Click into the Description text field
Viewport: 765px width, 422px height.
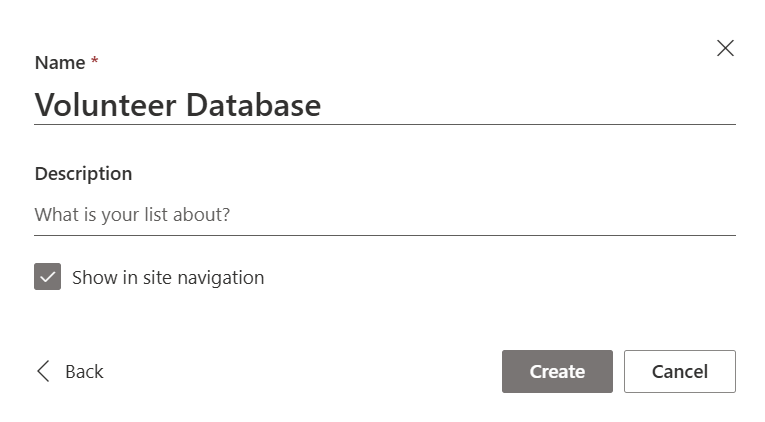[x=385, y=215]
